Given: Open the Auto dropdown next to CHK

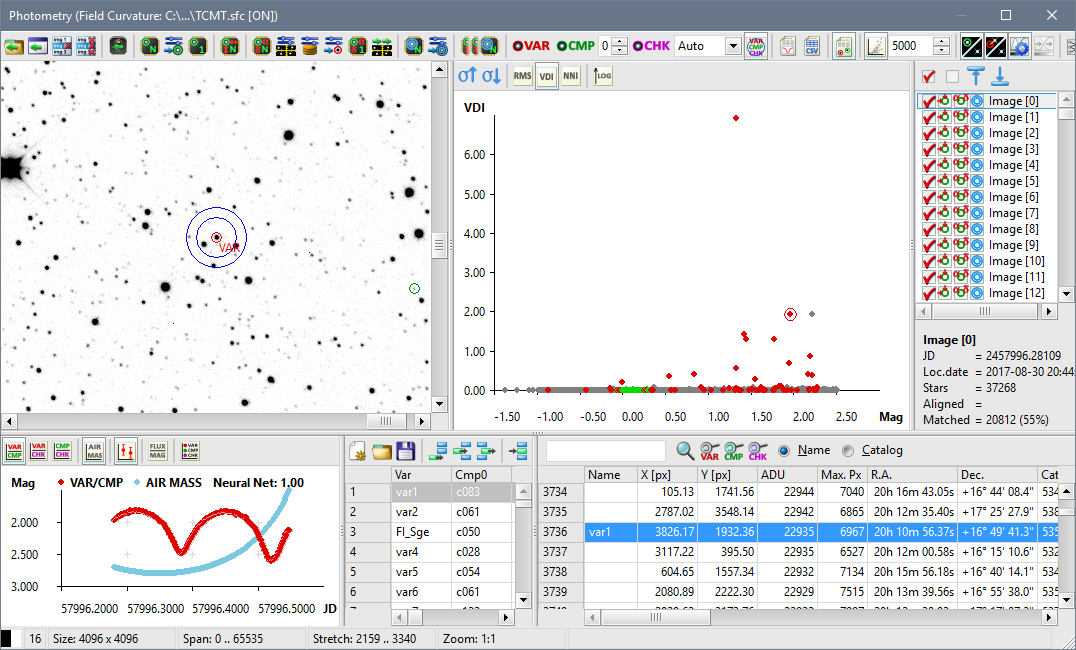Looking at the screenshot, I should [733, 46].
